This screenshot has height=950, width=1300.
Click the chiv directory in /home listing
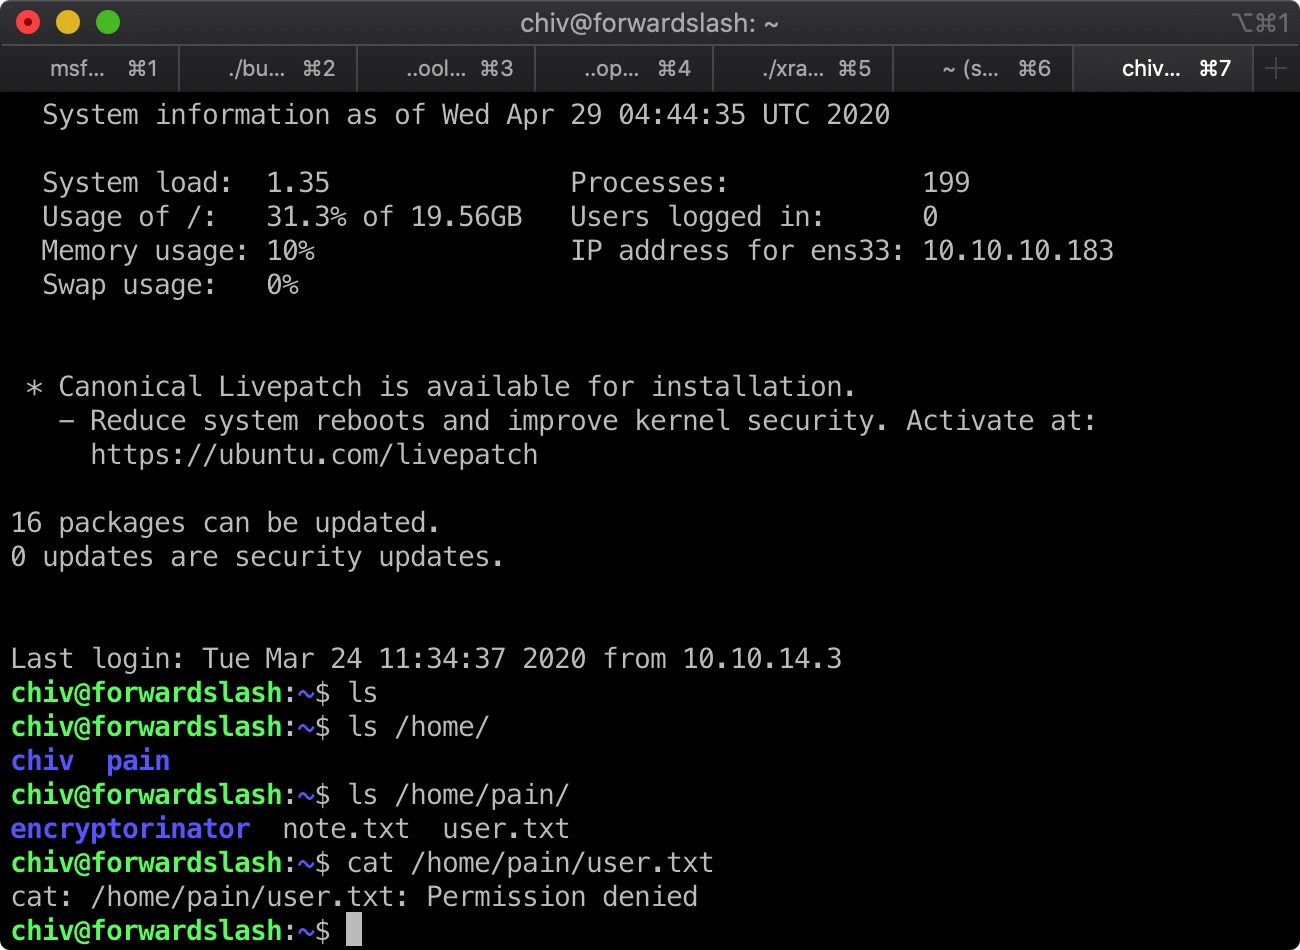[42, 761]
